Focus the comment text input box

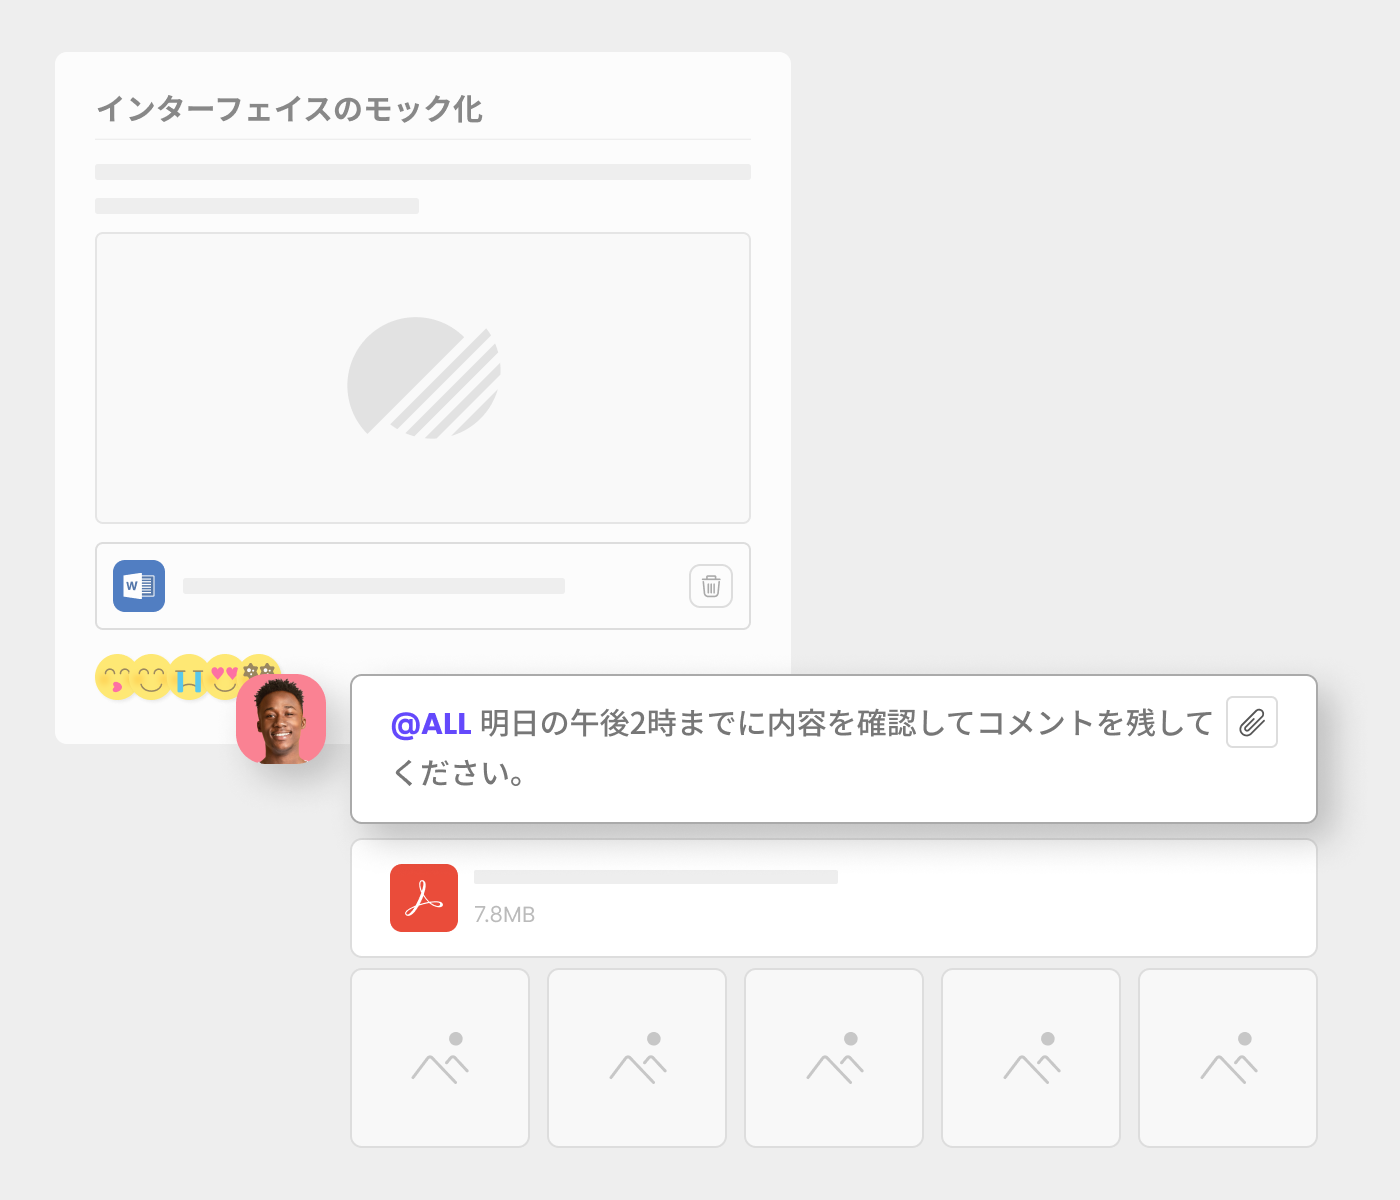coord(800,750)
